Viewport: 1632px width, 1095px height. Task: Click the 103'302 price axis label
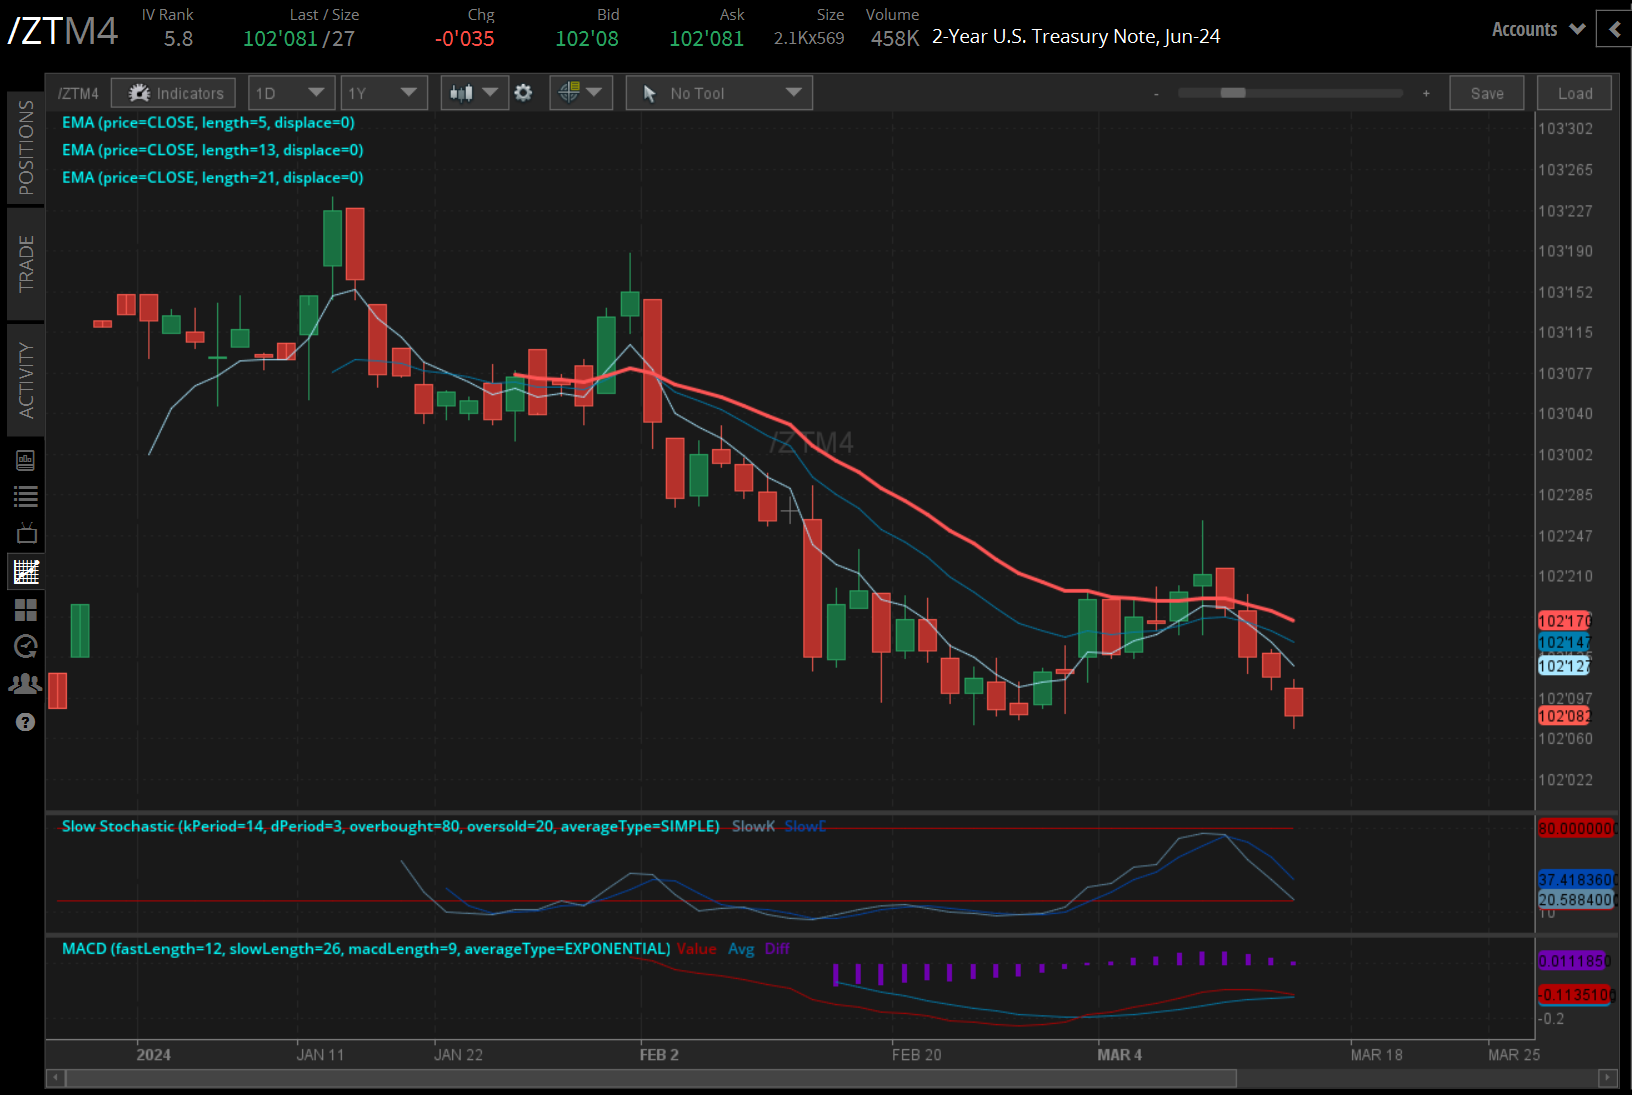[x=1565, y=129]
